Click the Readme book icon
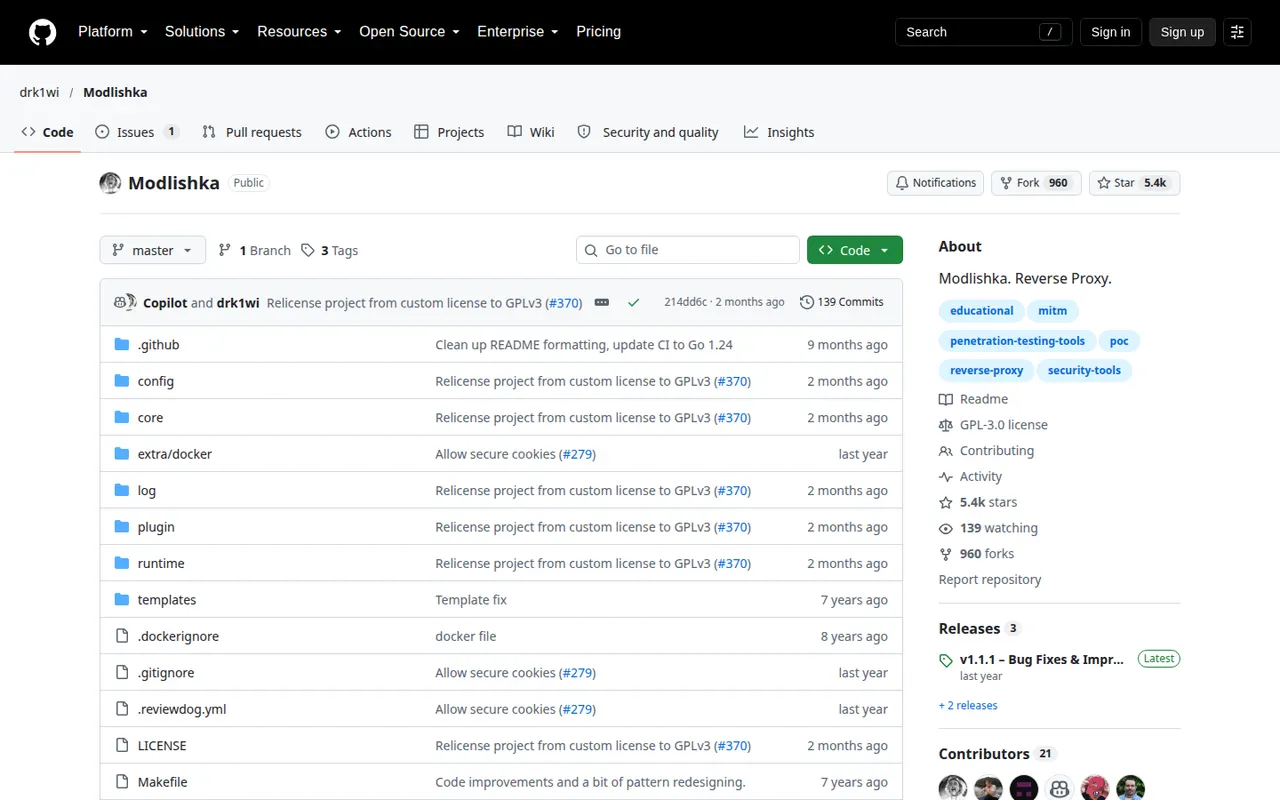This screenshot has height=800, width=1280. click(946, 399)
